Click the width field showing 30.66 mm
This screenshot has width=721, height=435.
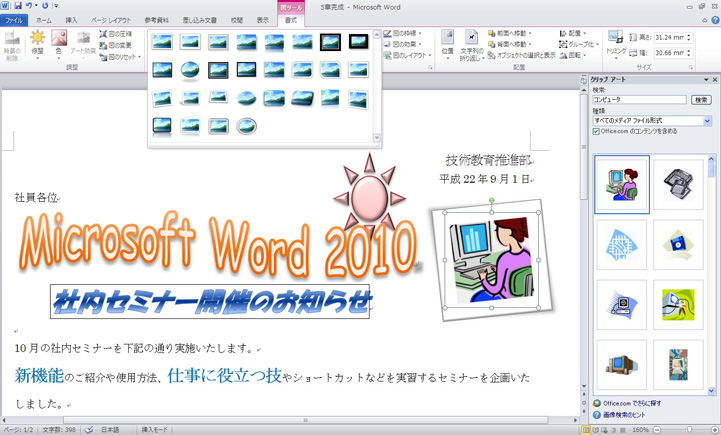coord(670,53)
